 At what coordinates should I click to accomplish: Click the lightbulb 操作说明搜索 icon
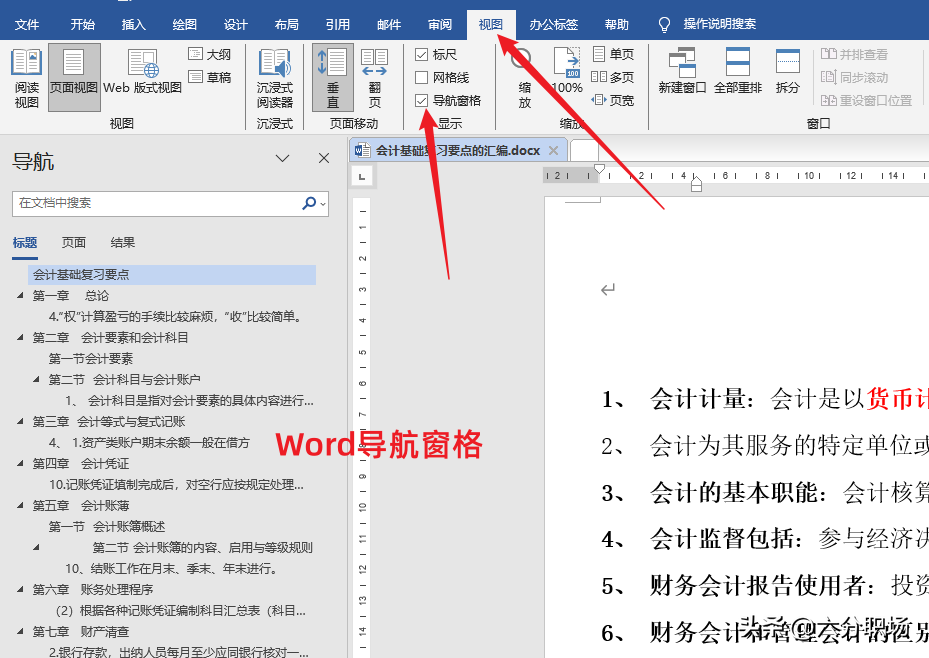(664, 24)
